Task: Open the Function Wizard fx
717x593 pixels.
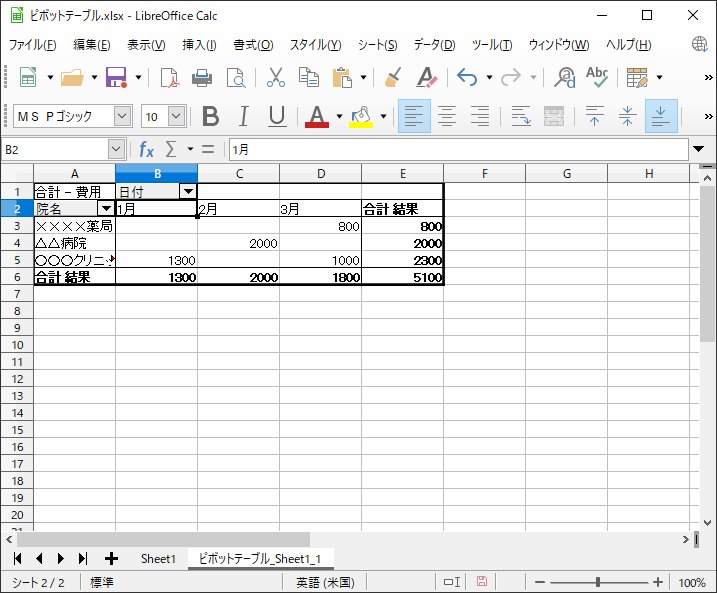Action: pyautogui.click(x=146, y=150)
